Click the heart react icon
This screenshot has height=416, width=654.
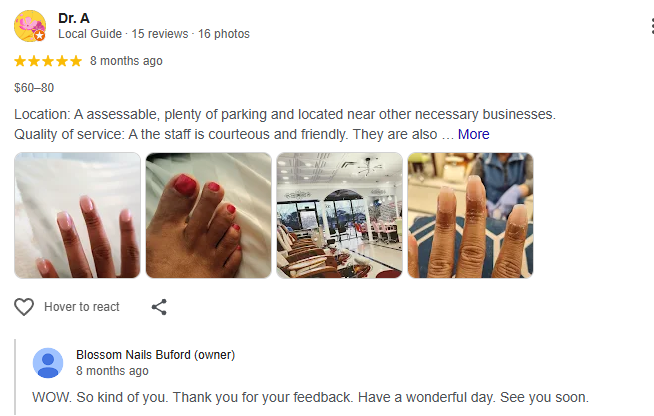[24, 307]
